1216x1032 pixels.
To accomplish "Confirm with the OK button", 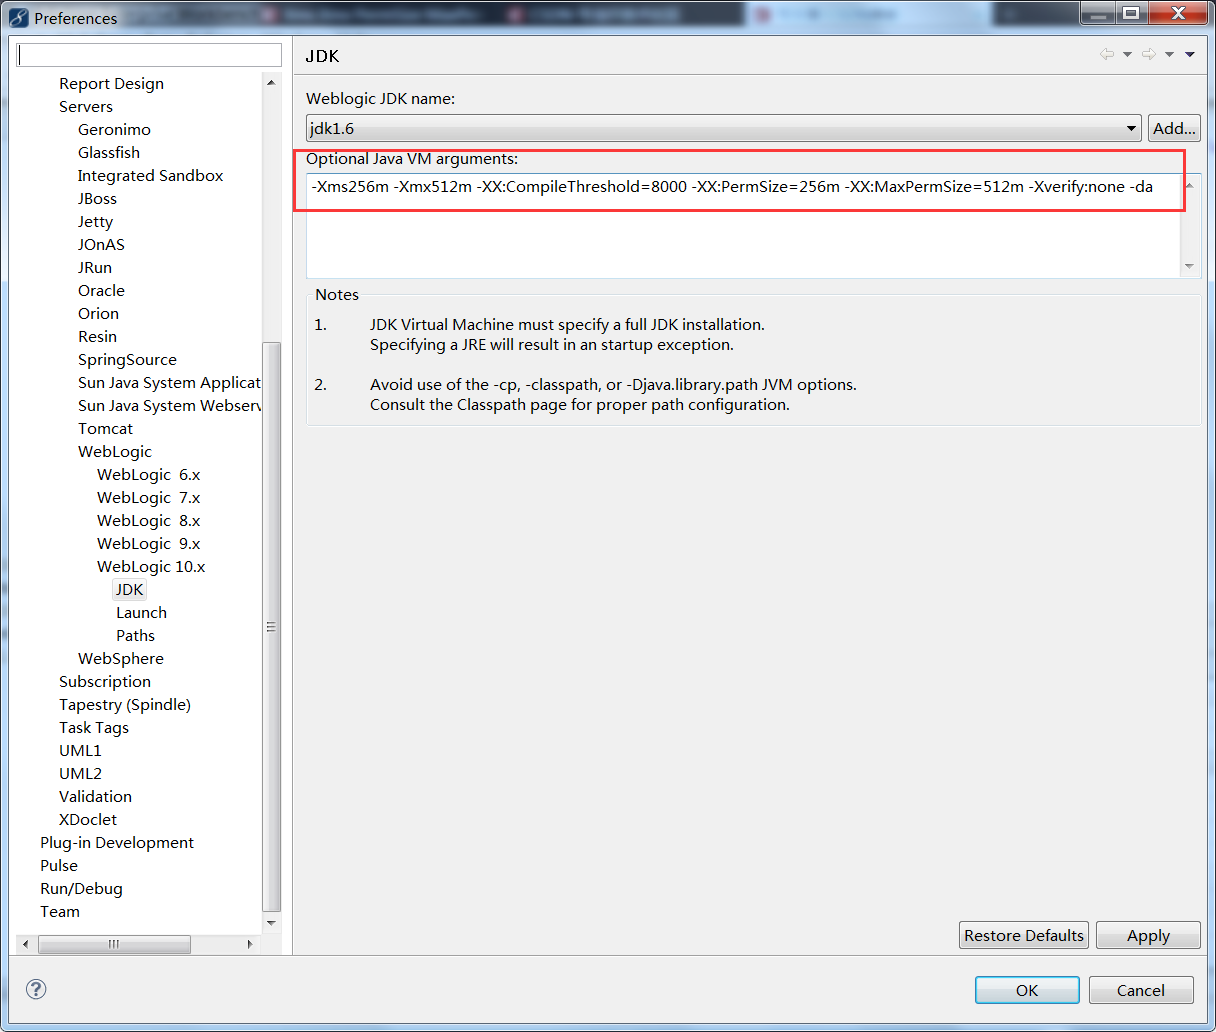I will coord(1027,990).
